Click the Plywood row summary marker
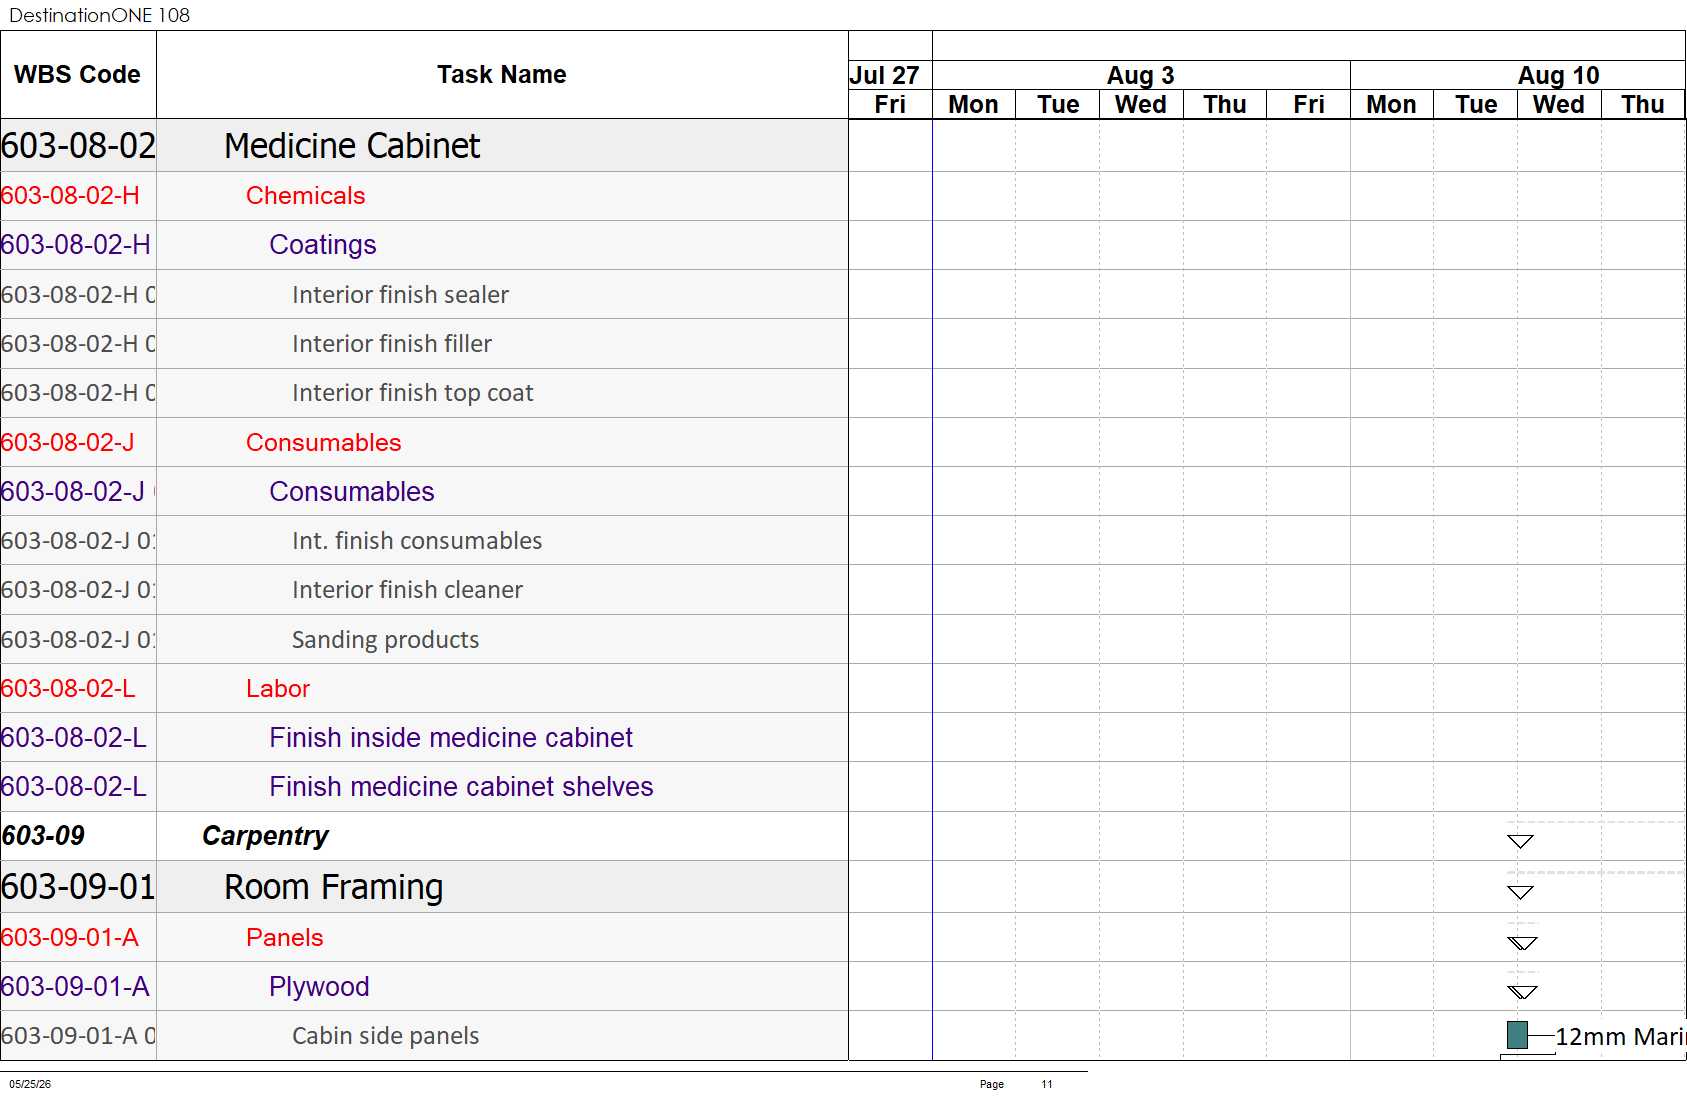Viewport: 1687px width, 1097px height. pyautogui.click(x=1522, y=992)
